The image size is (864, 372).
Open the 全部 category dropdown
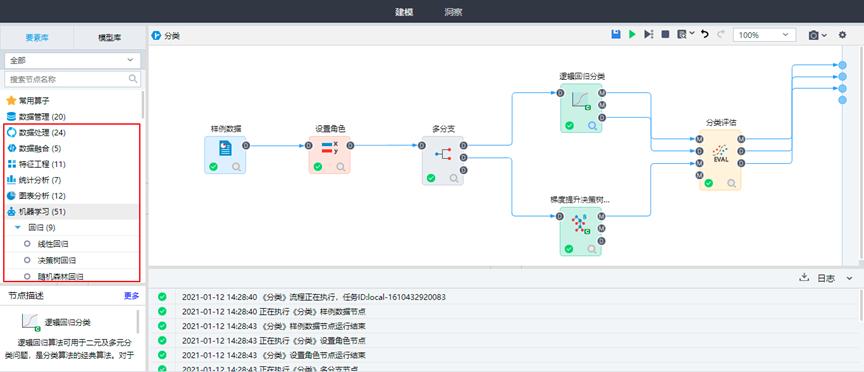(72, 60)
